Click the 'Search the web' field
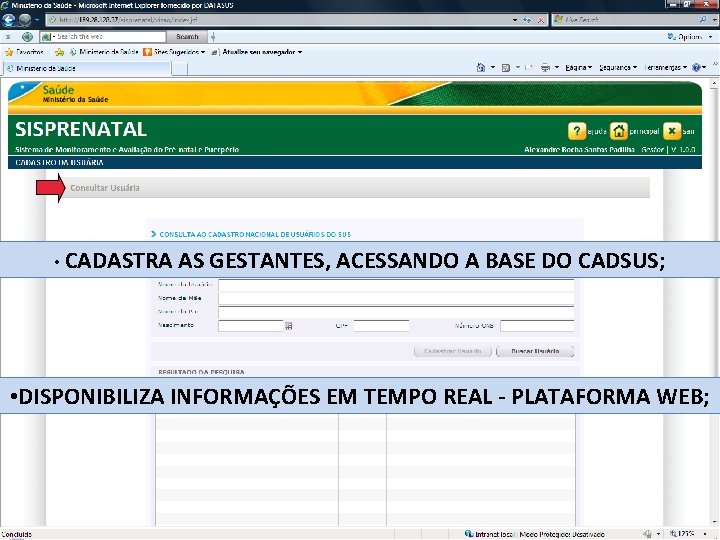 click(110, 36)
